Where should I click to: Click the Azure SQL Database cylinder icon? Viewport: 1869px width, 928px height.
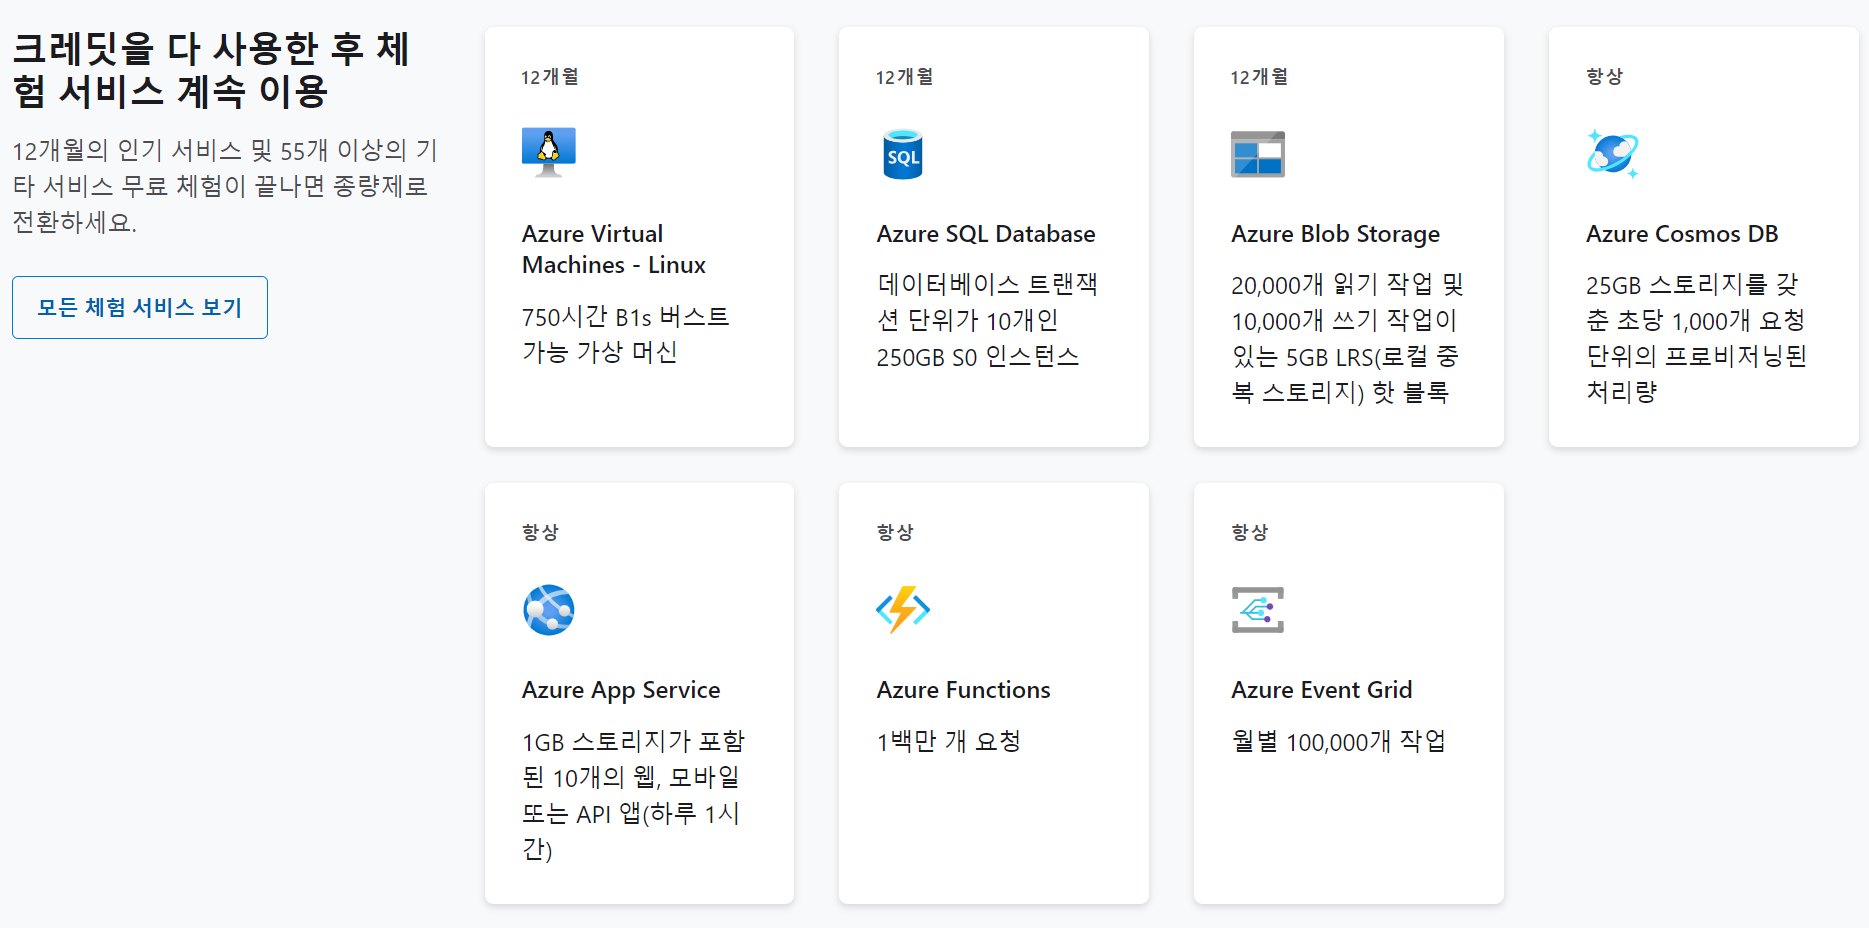coord(903,154)
